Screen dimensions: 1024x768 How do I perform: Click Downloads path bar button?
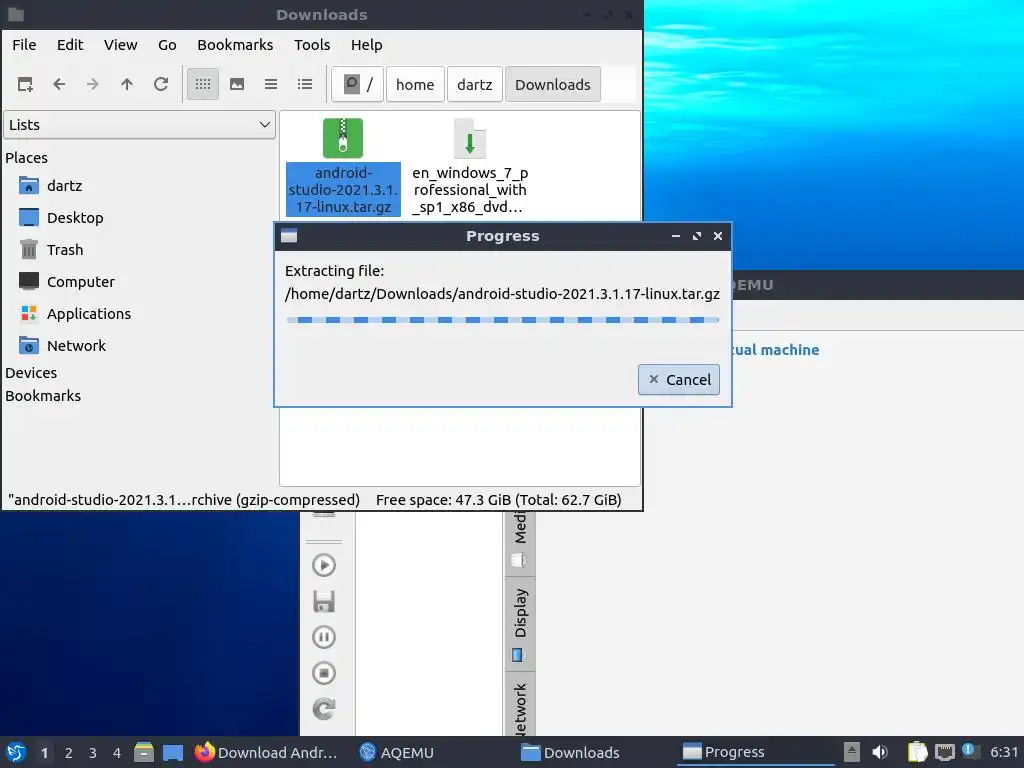(x=552, y=84)
